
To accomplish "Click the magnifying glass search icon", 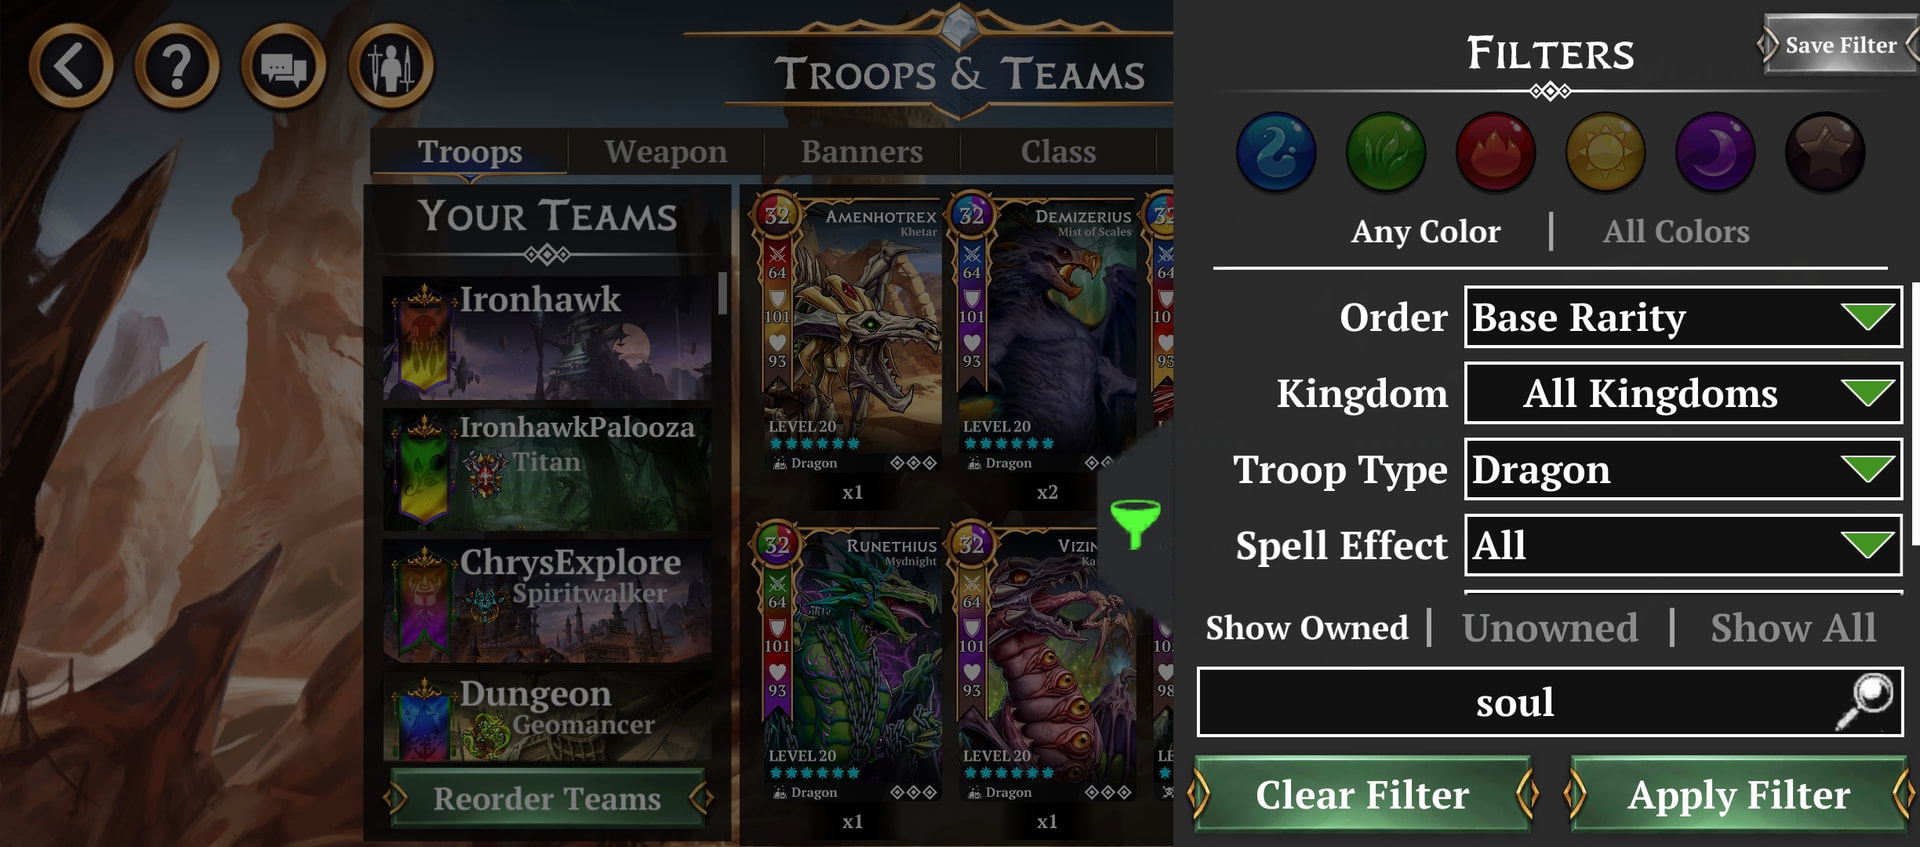I will (1866, 701).
